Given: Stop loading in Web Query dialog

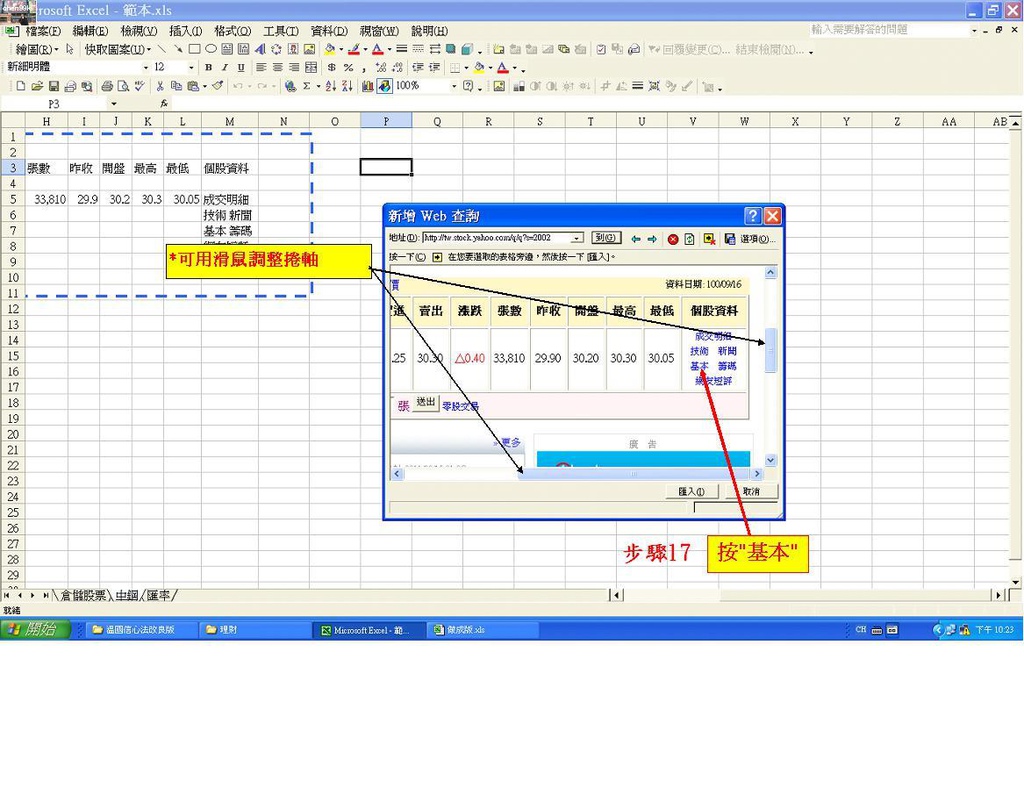Looking at the screenshot, I should click(673, 239).
